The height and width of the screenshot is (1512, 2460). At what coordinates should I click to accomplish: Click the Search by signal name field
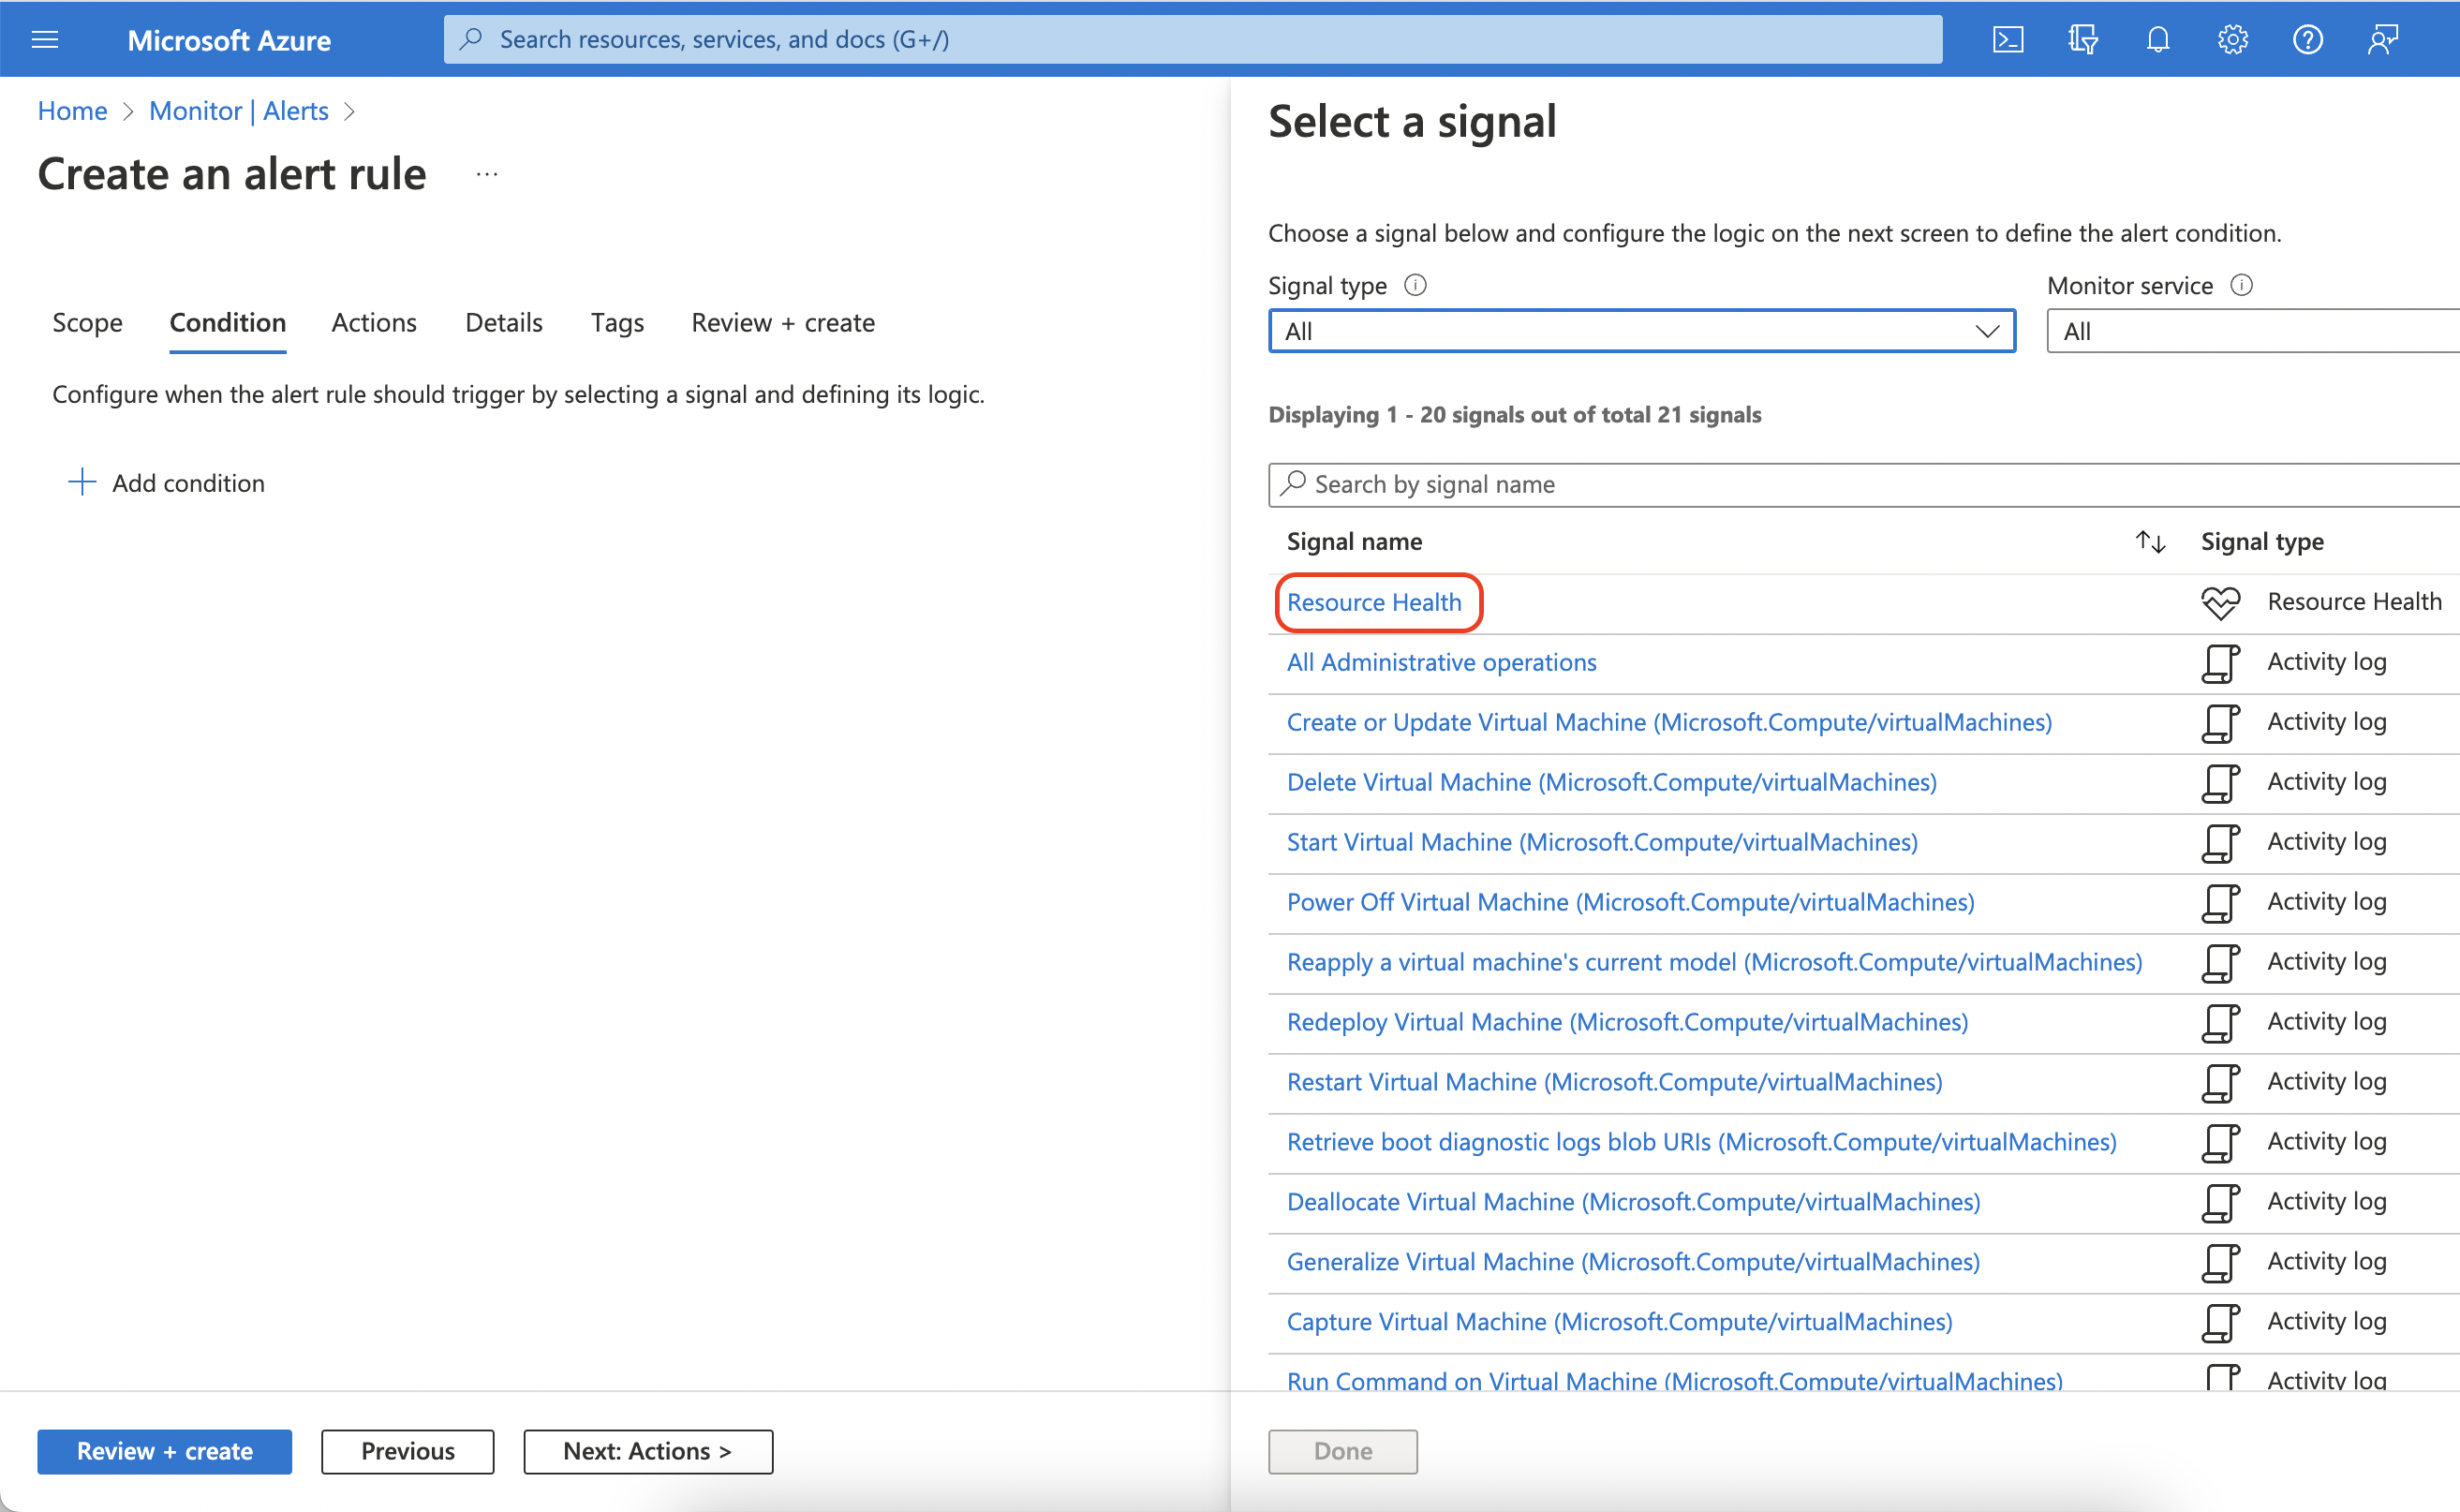(1860, 484)
